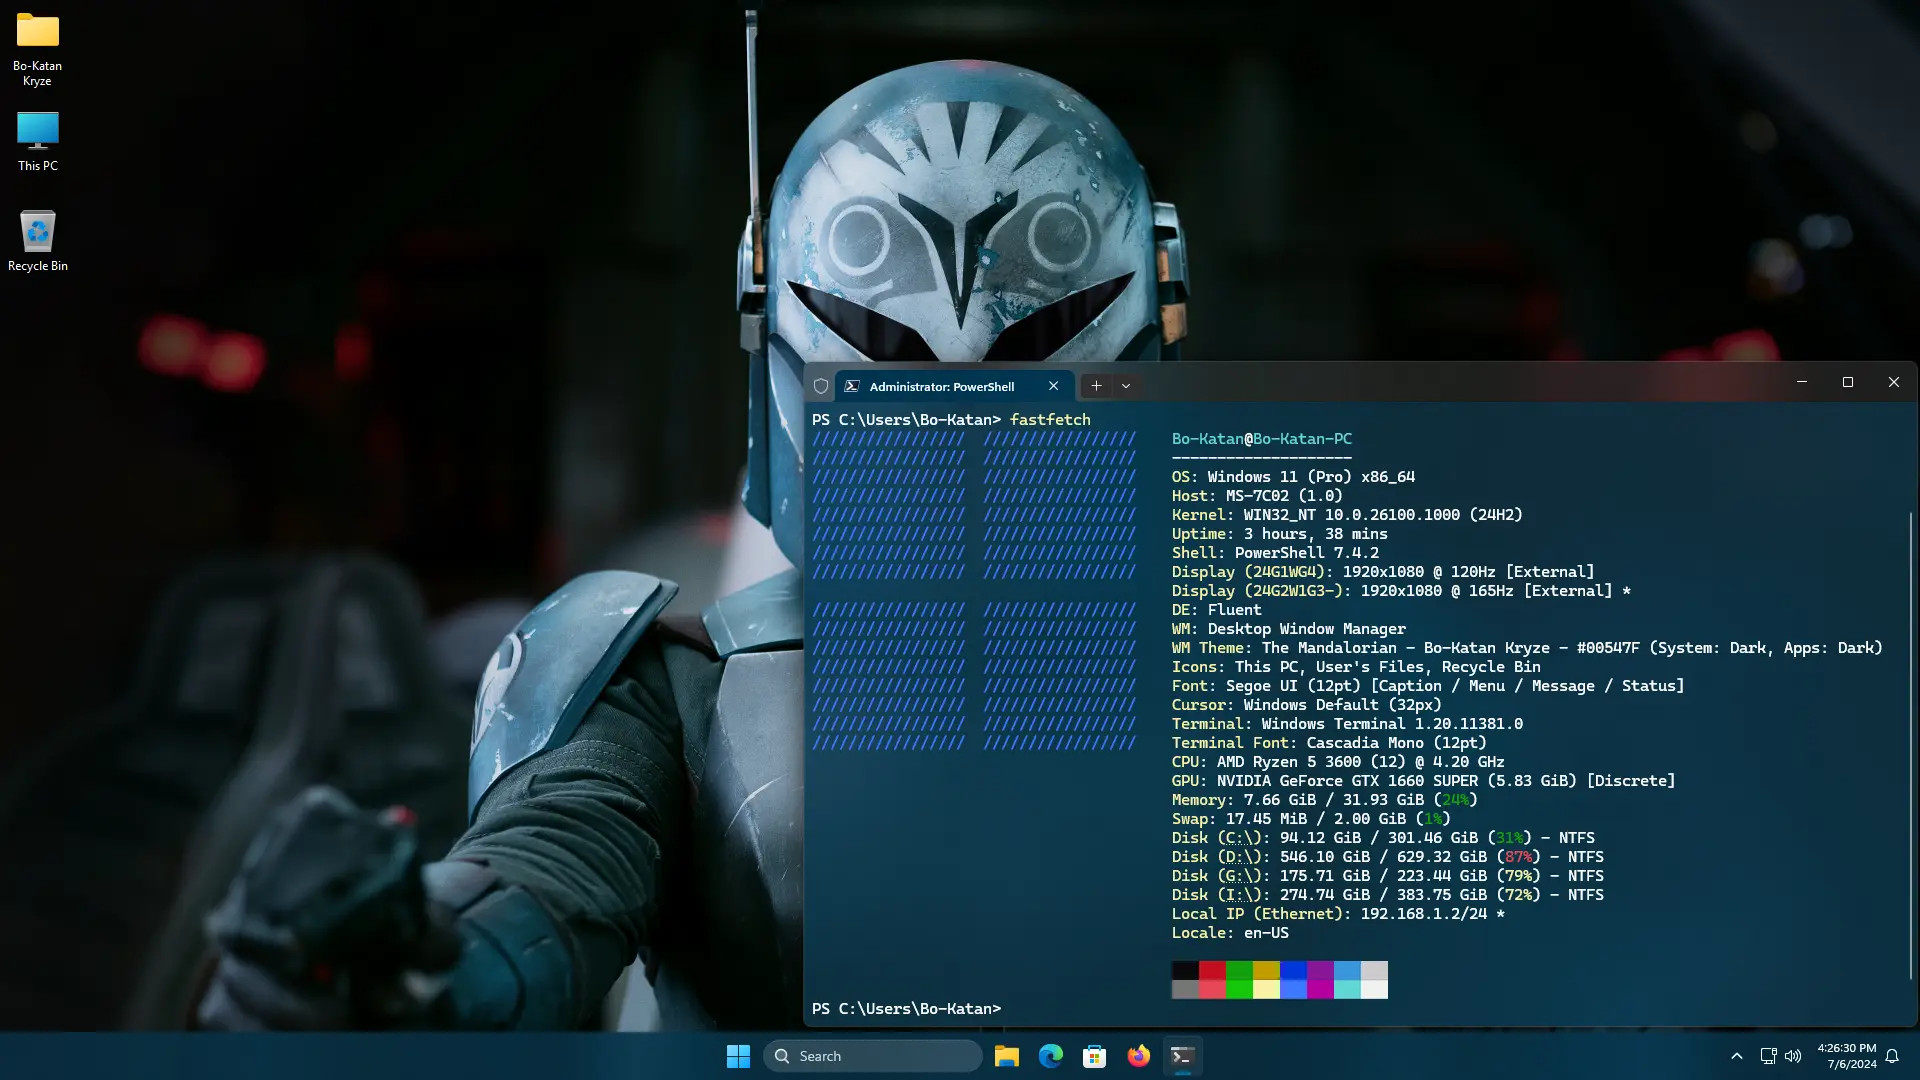The width and height of the screenshot is (1920, 1080).
Task: Open the Windows Start menu
Action: click(x=738, y=1056)
